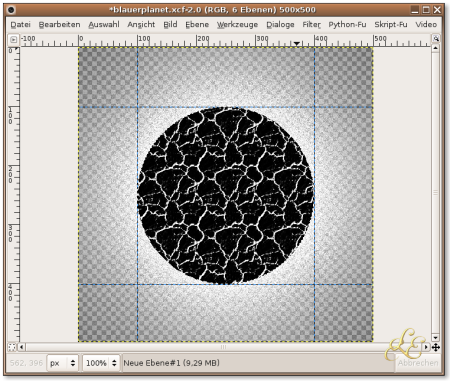Toggle the quick mask button at bottom left
This screenshot has width=450, height=381.
click(12, 347)
